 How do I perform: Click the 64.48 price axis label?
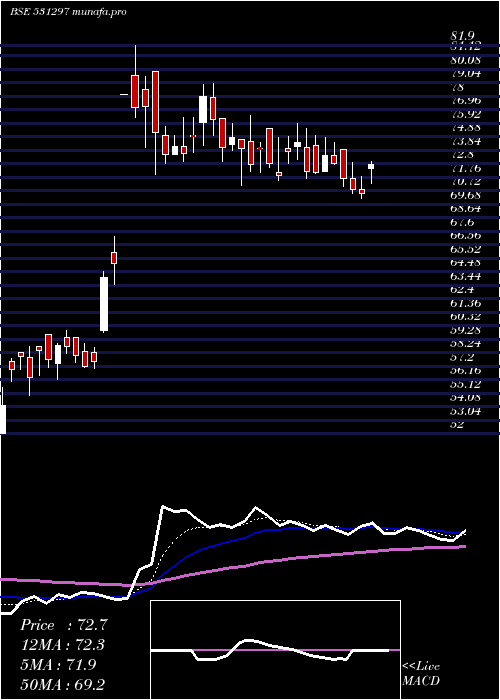466,262
